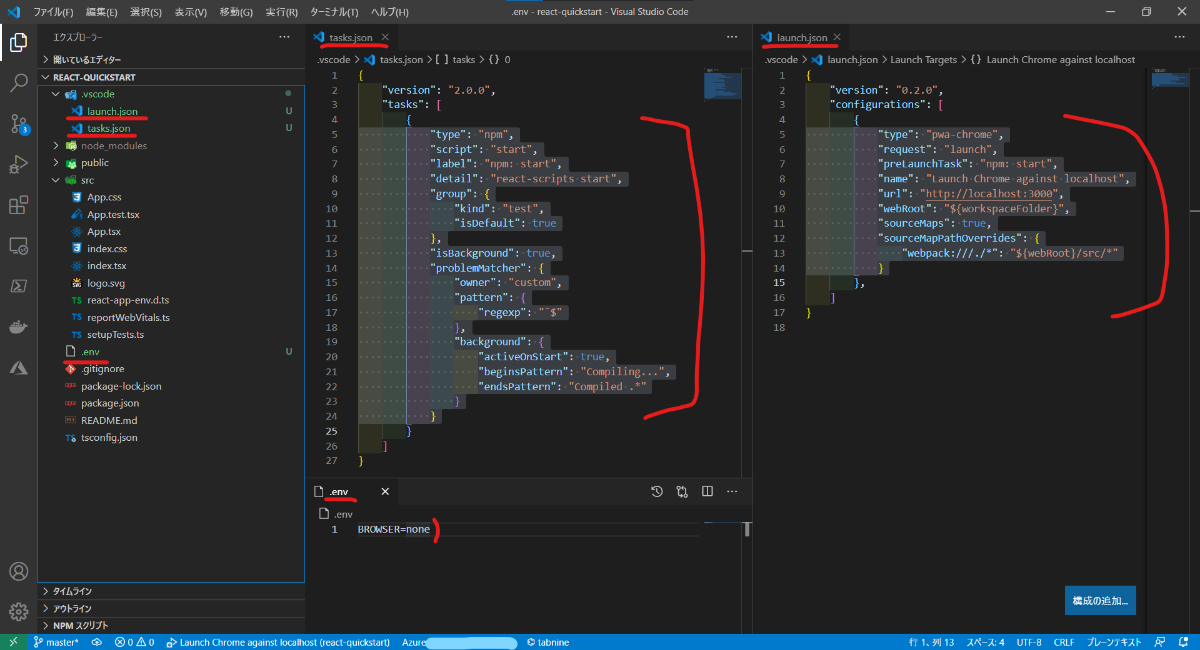Close the tasks.json tab
Viewport: 1200px width, 650px height.
tap(385, 37)
